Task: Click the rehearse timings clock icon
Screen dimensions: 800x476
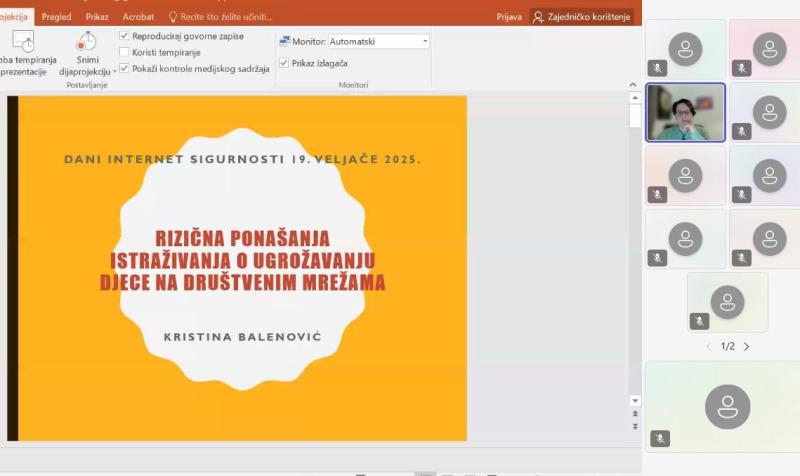Action: (22, 41)
